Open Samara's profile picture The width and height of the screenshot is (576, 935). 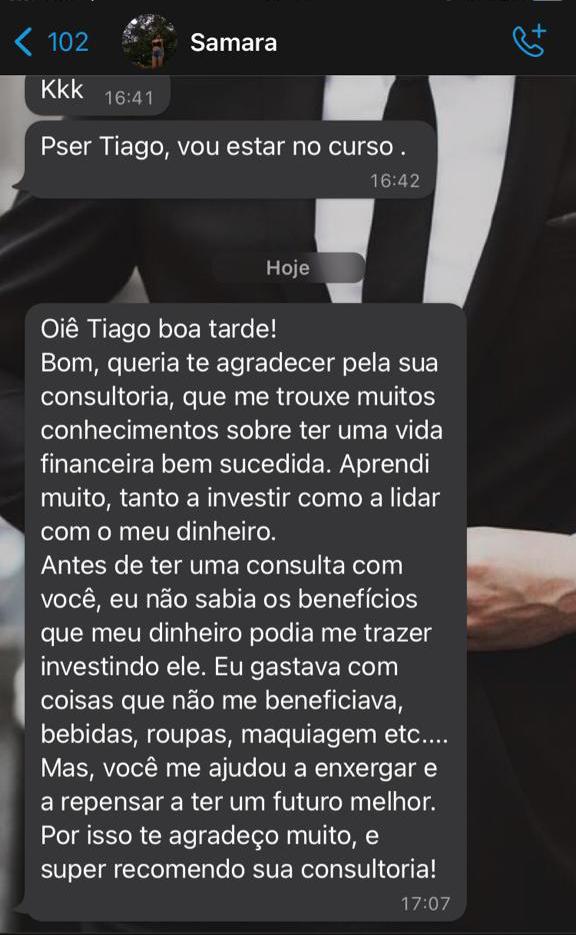pyautogui.click(x=149, y=42)
